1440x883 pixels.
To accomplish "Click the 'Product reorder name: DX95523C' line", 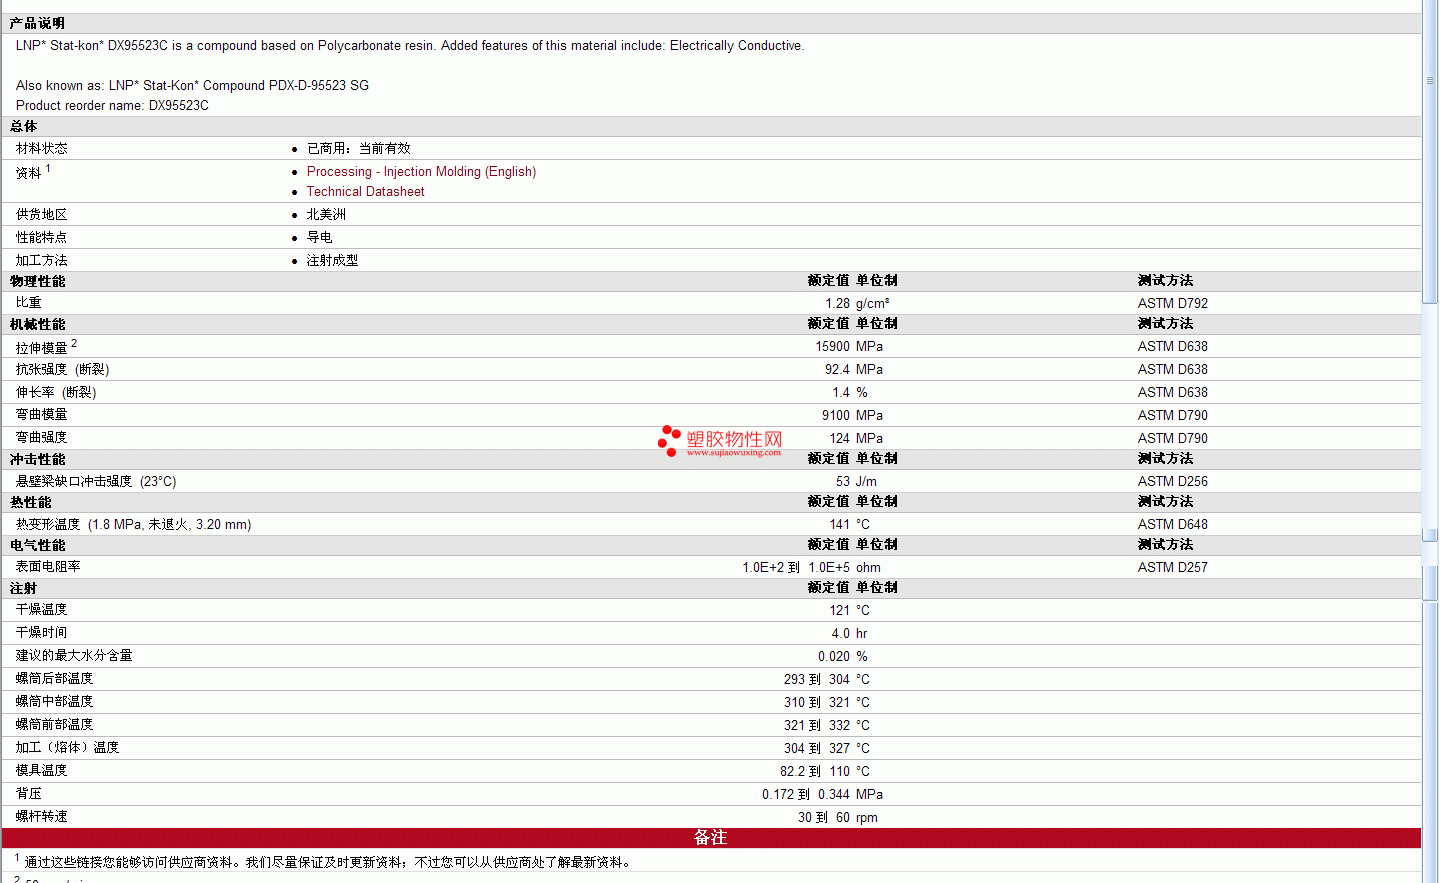I will pyautogui.click(x=112, y=106).
